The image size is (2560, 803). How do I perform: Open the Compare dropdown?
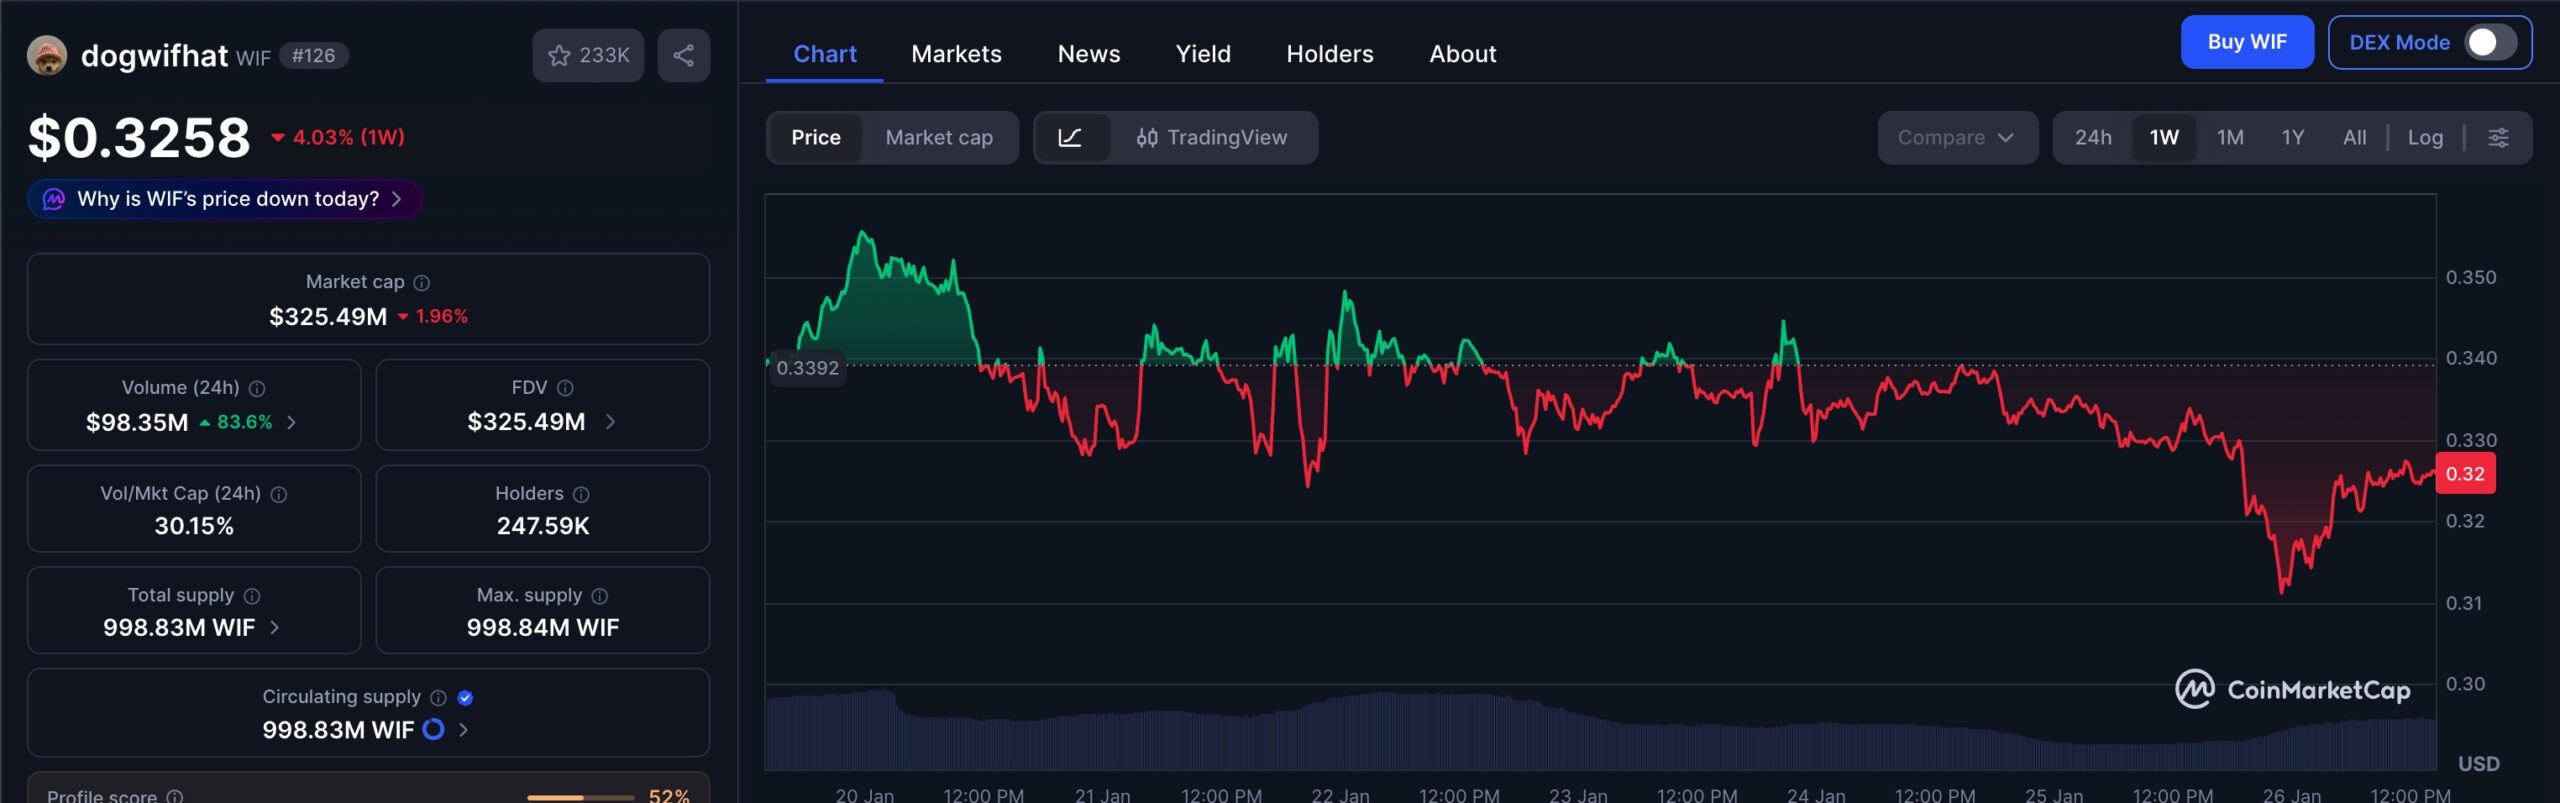pos(1957,138)
